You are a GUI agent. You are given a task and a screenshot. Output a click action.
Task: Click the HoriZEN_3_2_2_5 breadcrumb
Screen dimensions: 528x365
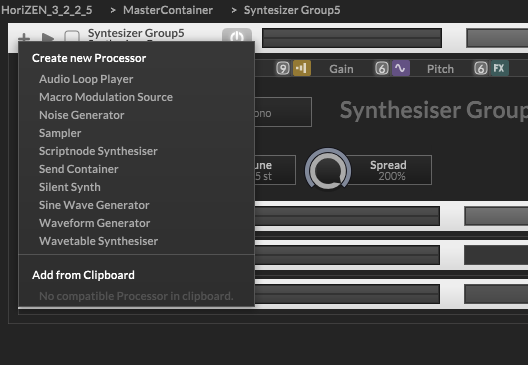pyautogui.click(x=47, y=10)
